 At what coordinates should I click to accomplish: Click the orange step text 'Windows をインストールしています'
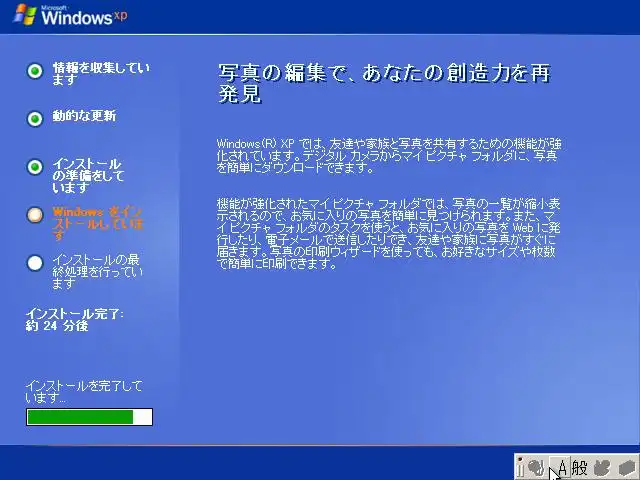(x=98, y=224)
